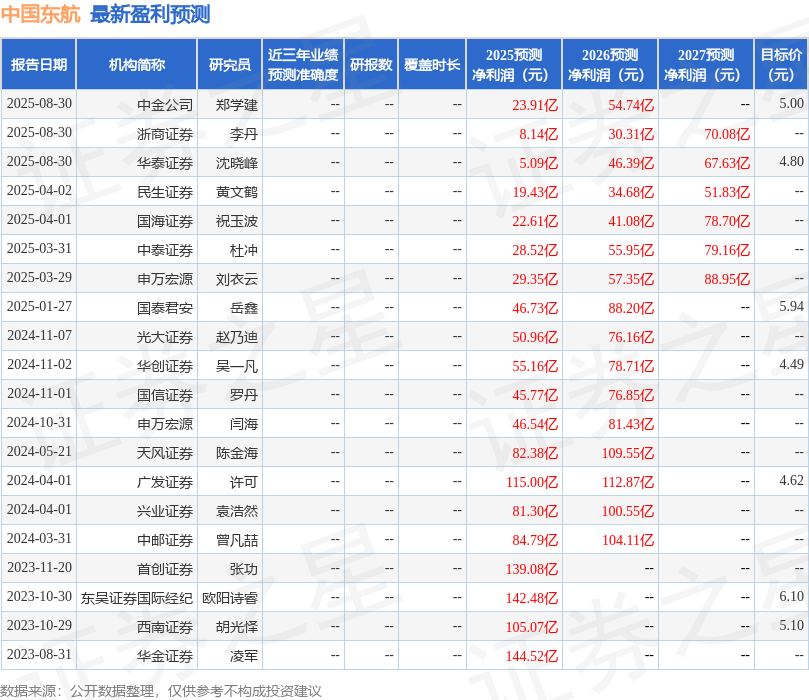Click the 报告日期 column header
809x700 pixels.
(39, 64)
